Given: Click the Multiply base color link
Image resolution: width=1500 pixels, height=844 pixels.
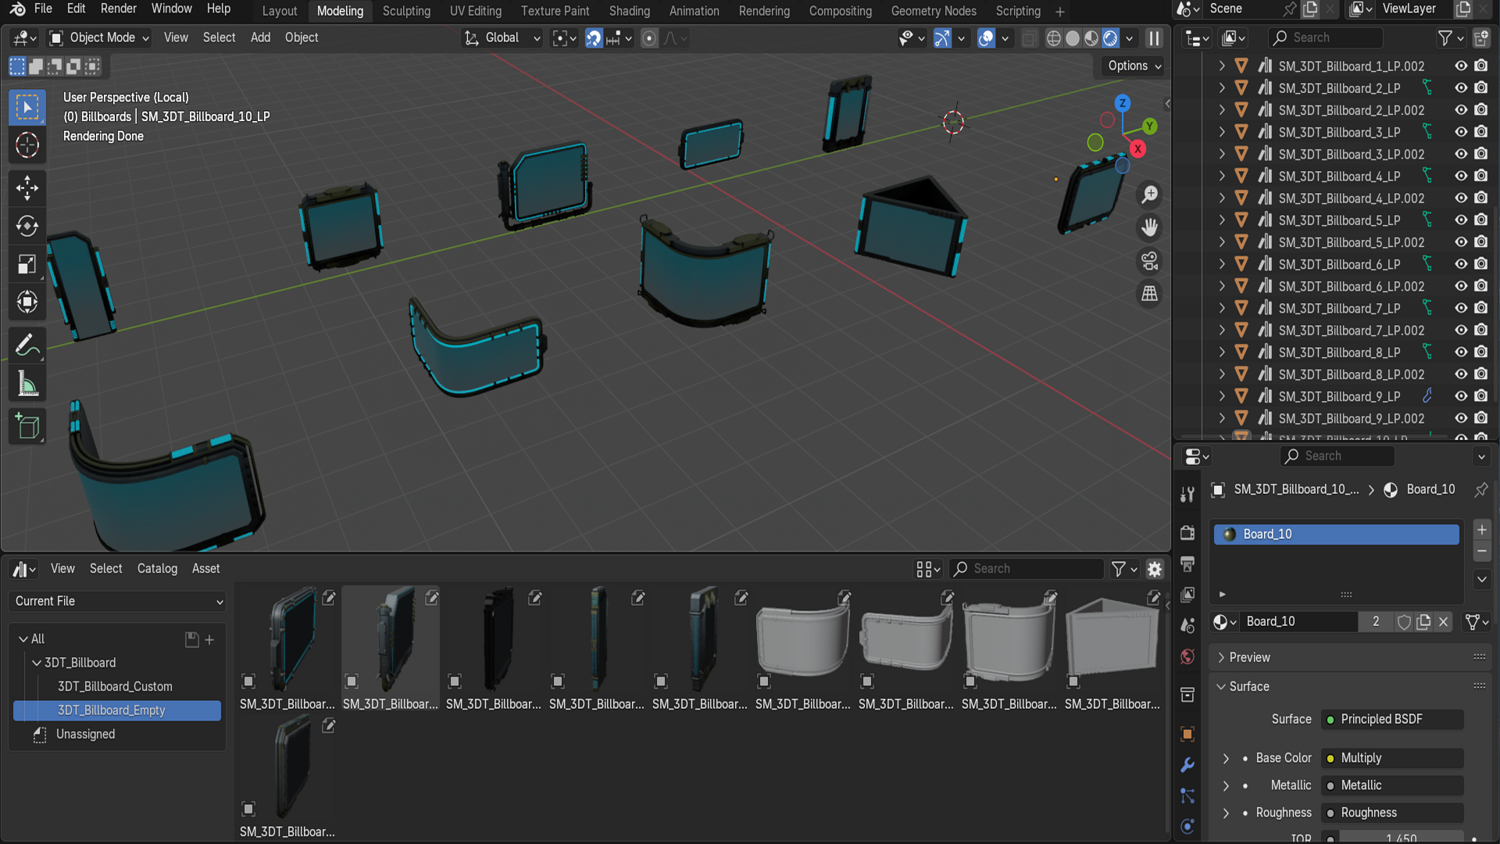Looking at the screenshot, I should 1392,758.
